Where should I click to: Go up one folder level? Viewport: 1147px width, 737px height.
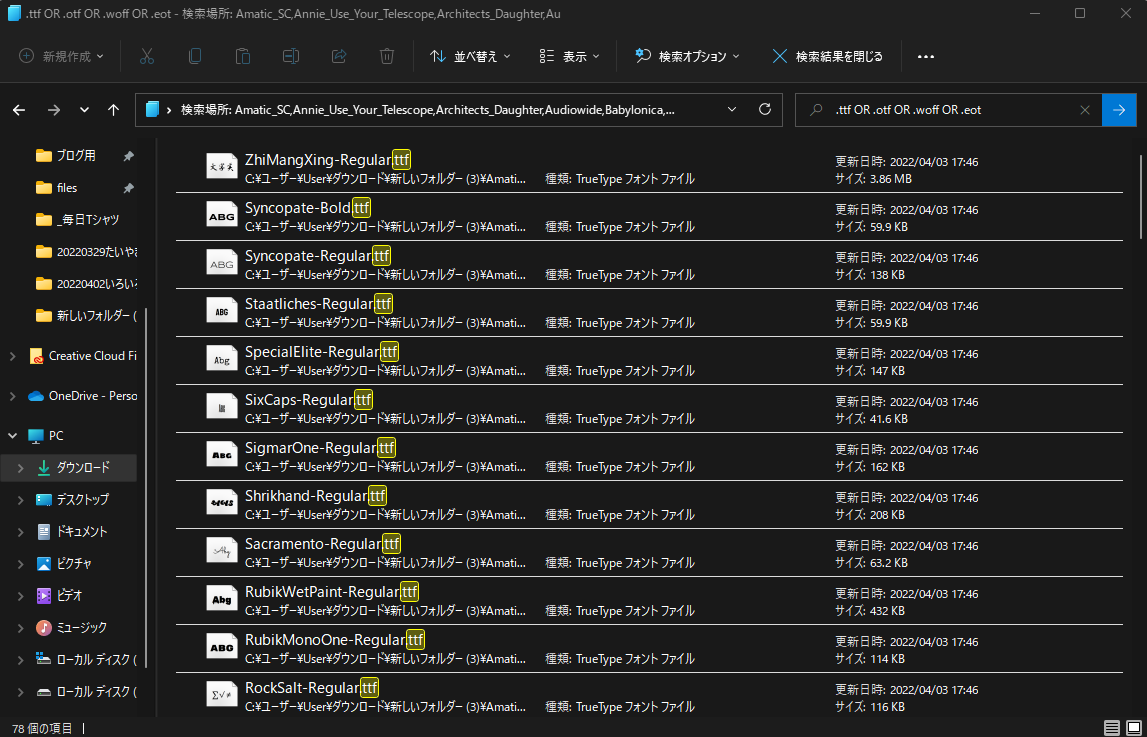[x=114, y=110]
